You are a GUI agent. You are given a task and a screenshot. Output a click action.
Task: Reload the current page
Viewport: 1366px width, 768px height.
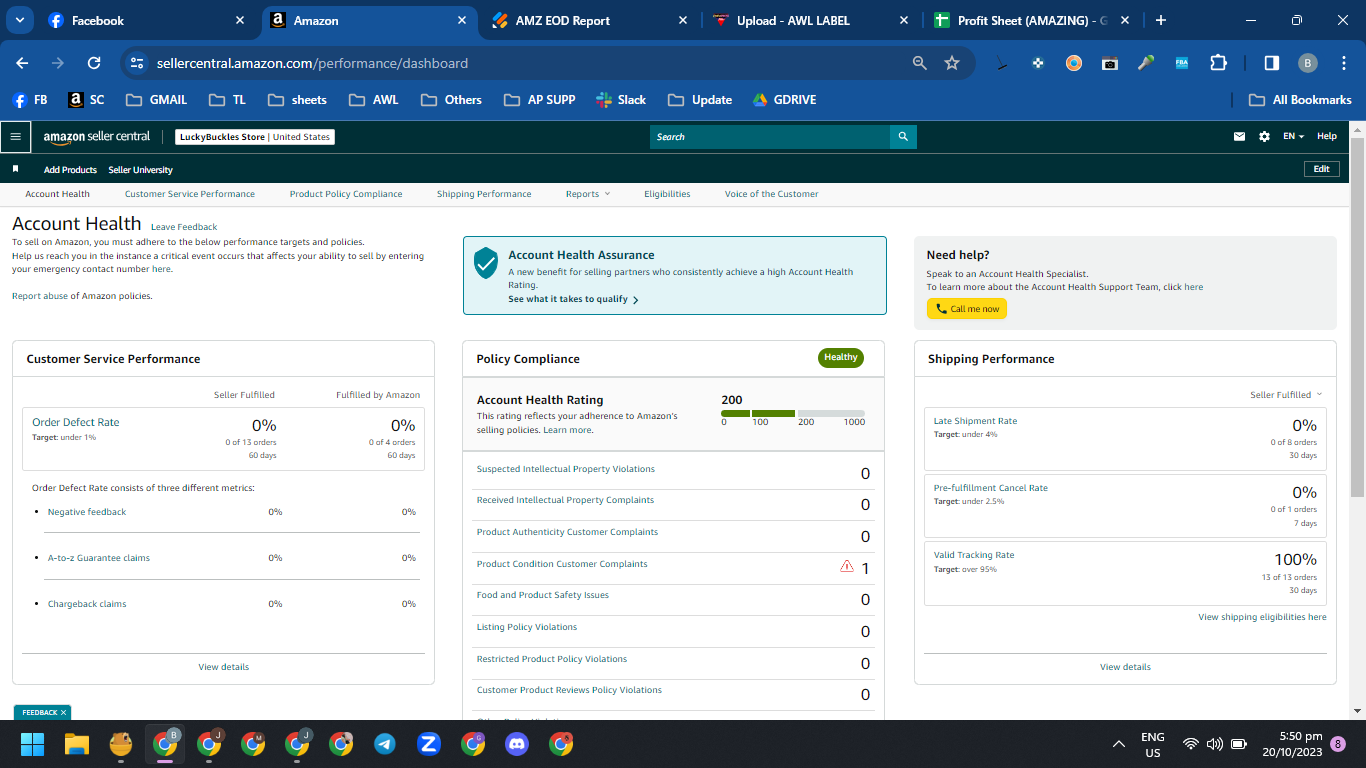click(94, 63)
